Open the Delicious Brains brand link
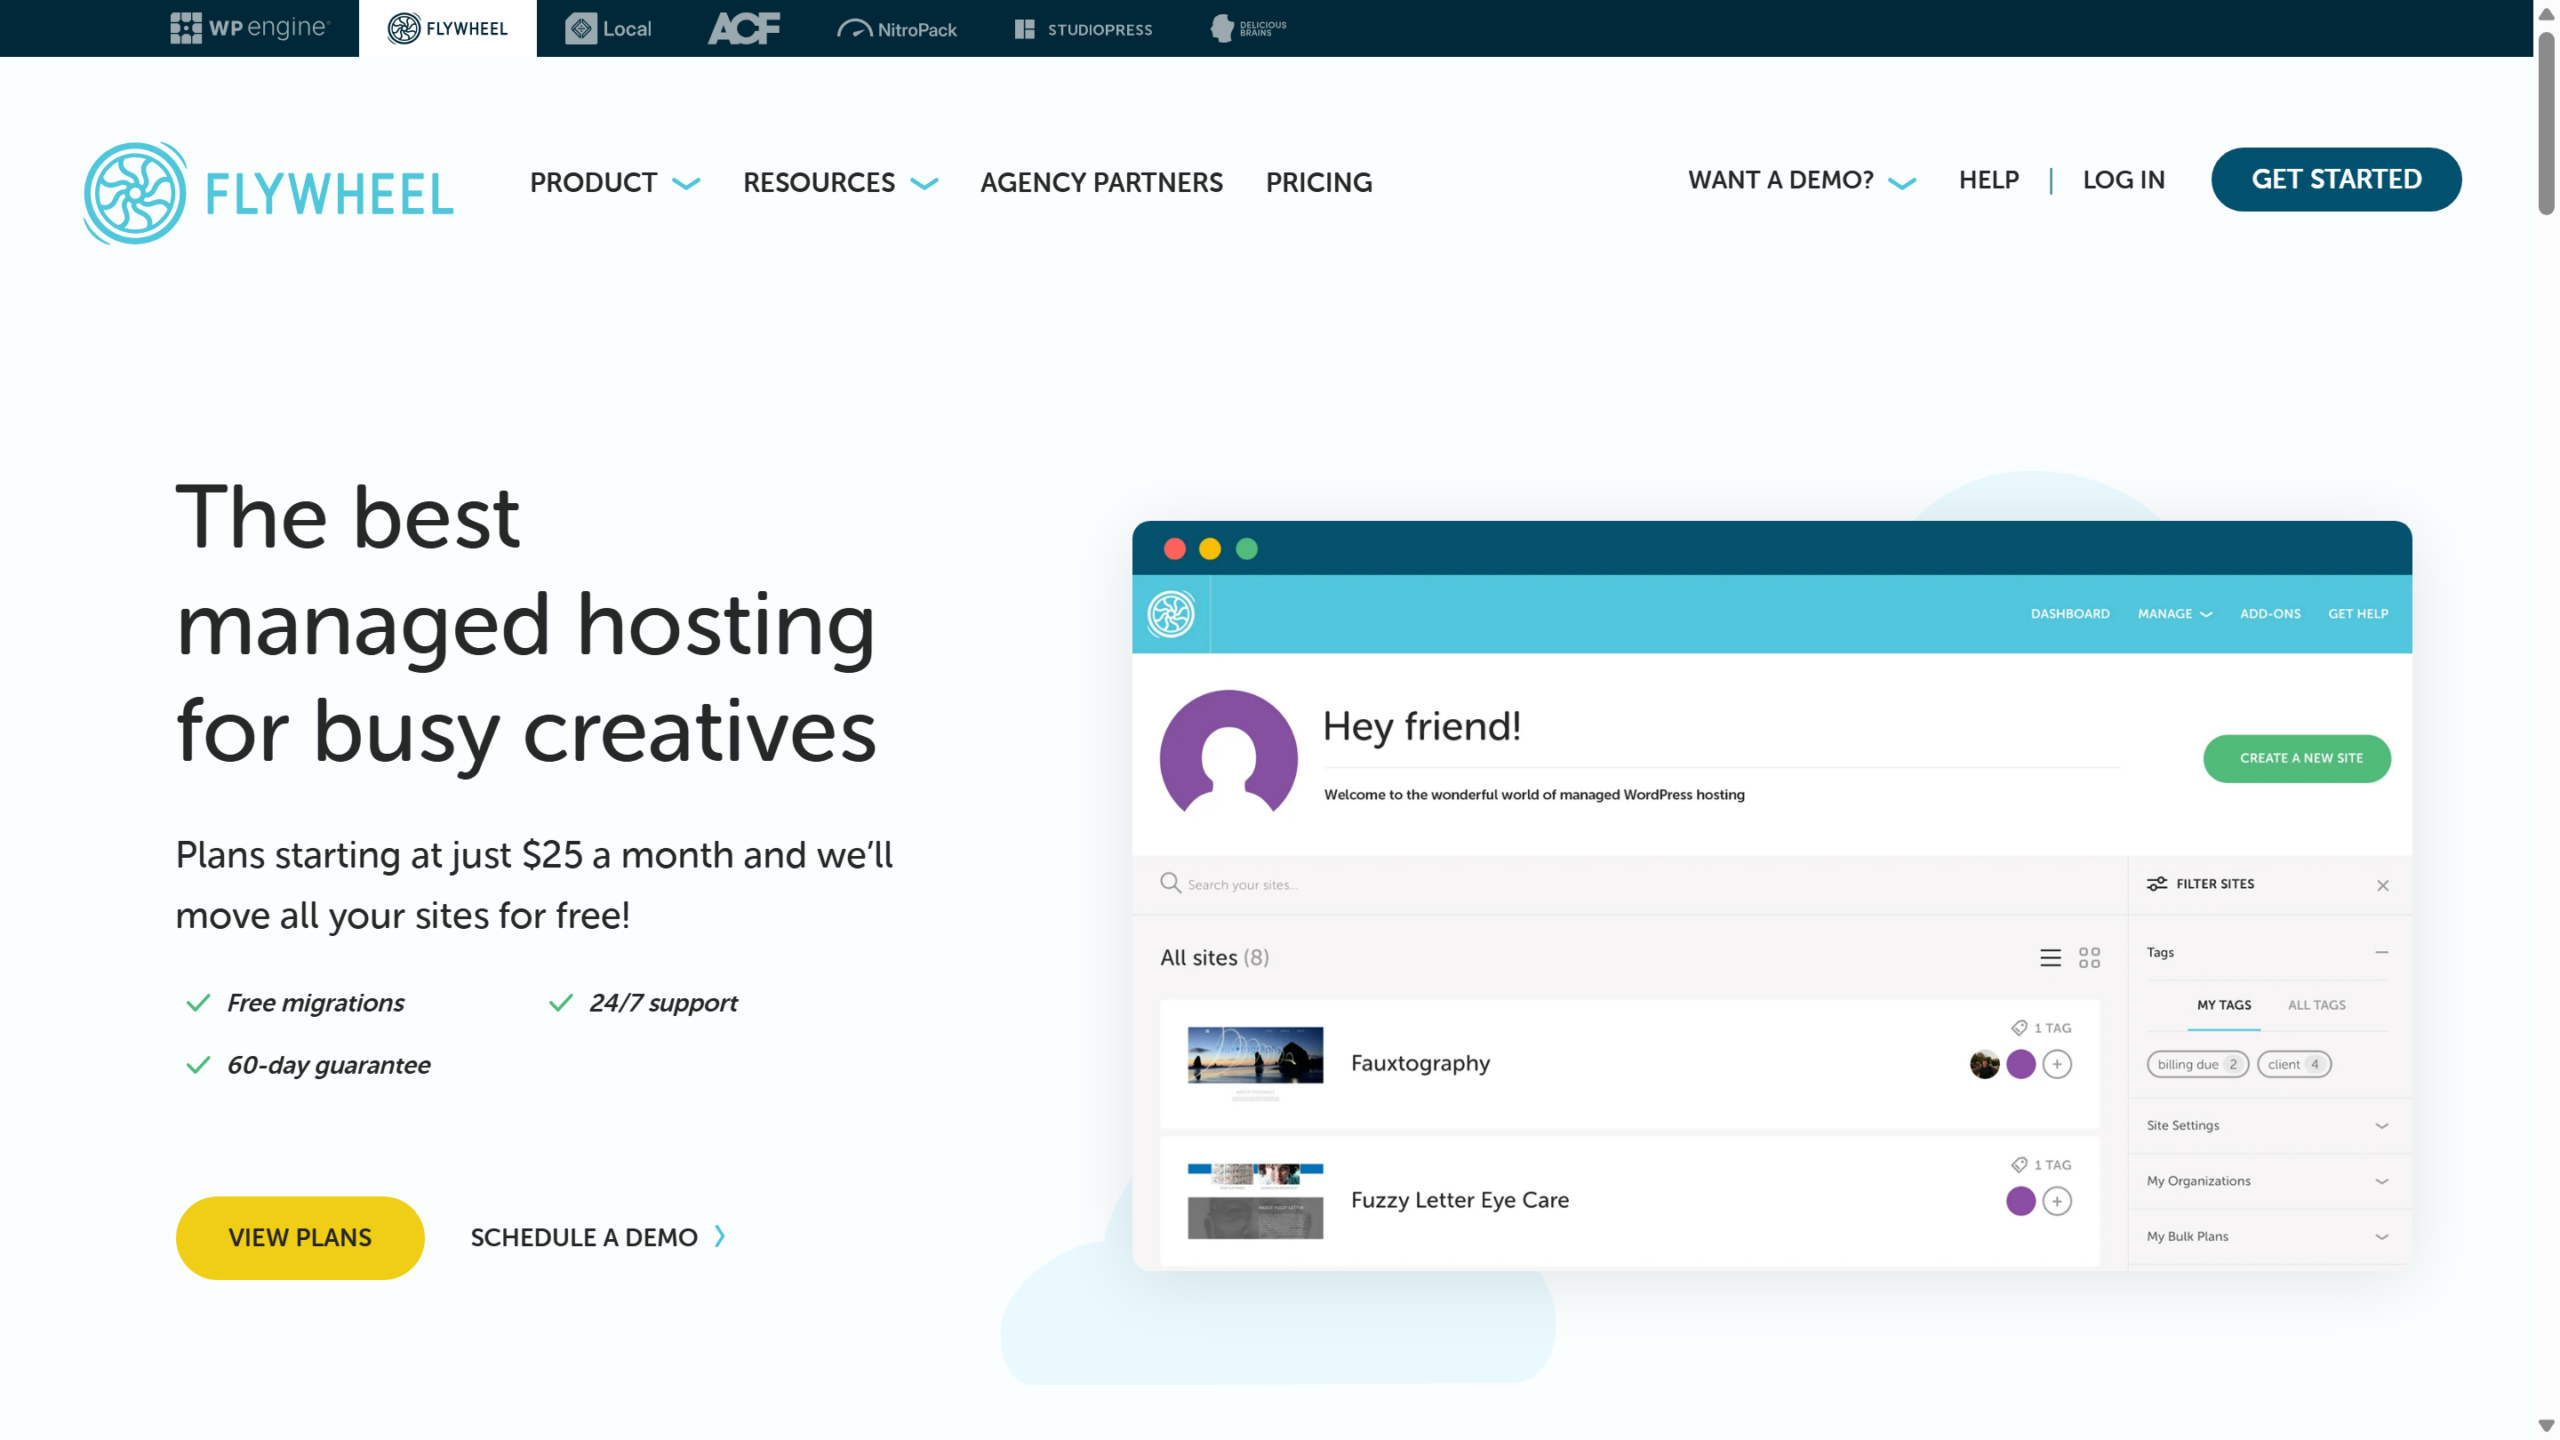 pos(1248,28)
